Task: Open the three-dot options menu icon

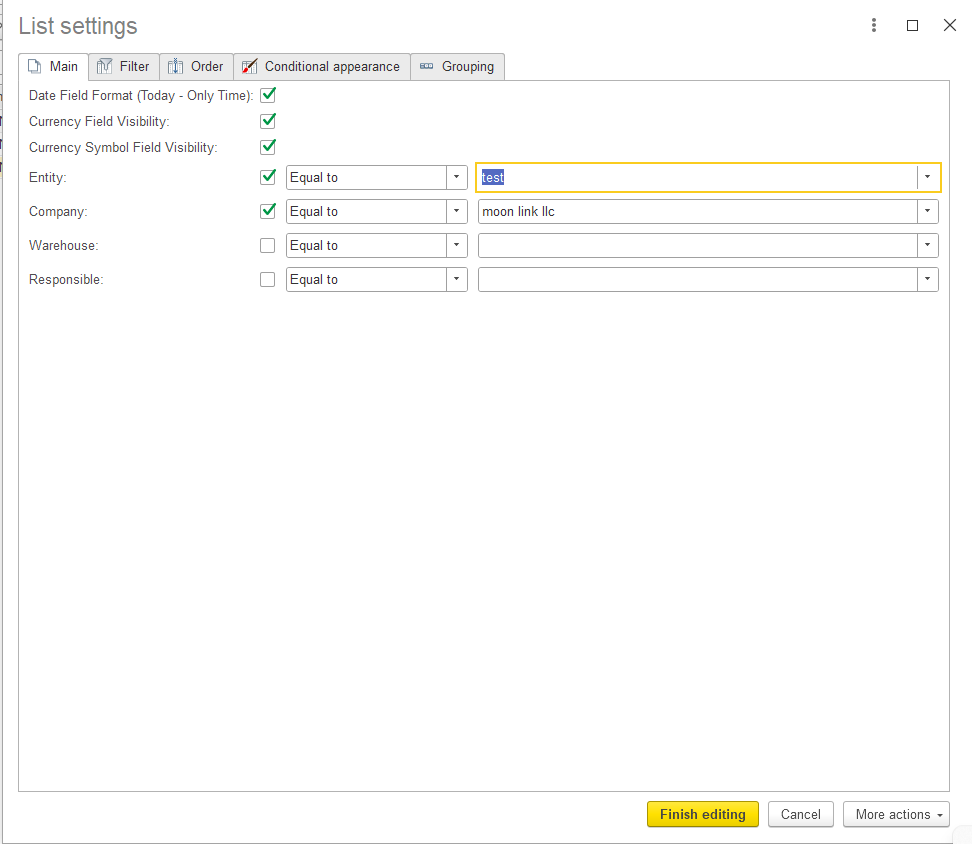Action: (x=873, y=25)
